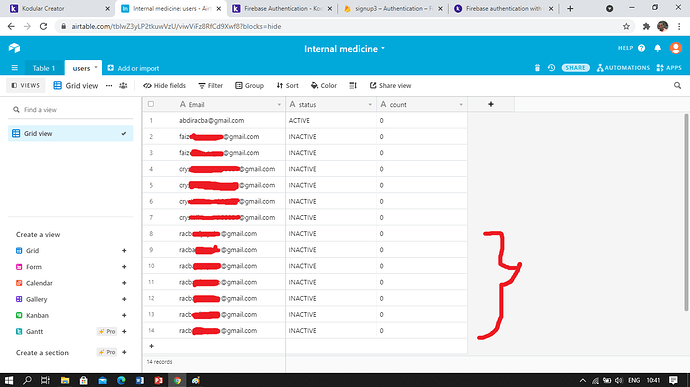Open Chrome extensions puzzle icon
The height and width of the screenshot is (387, 690).
click(x=646, y=26)
